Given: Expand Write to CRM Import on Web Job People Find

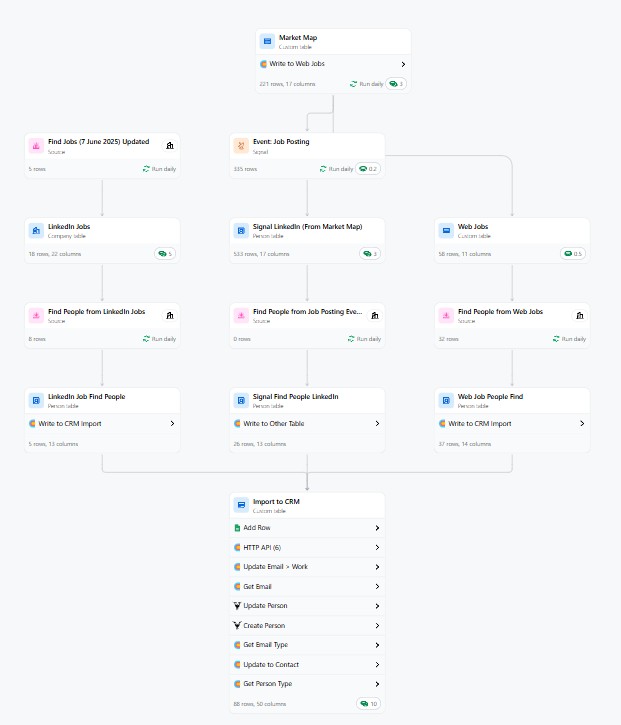Looking at the screenshot, I should pos(582,423).
